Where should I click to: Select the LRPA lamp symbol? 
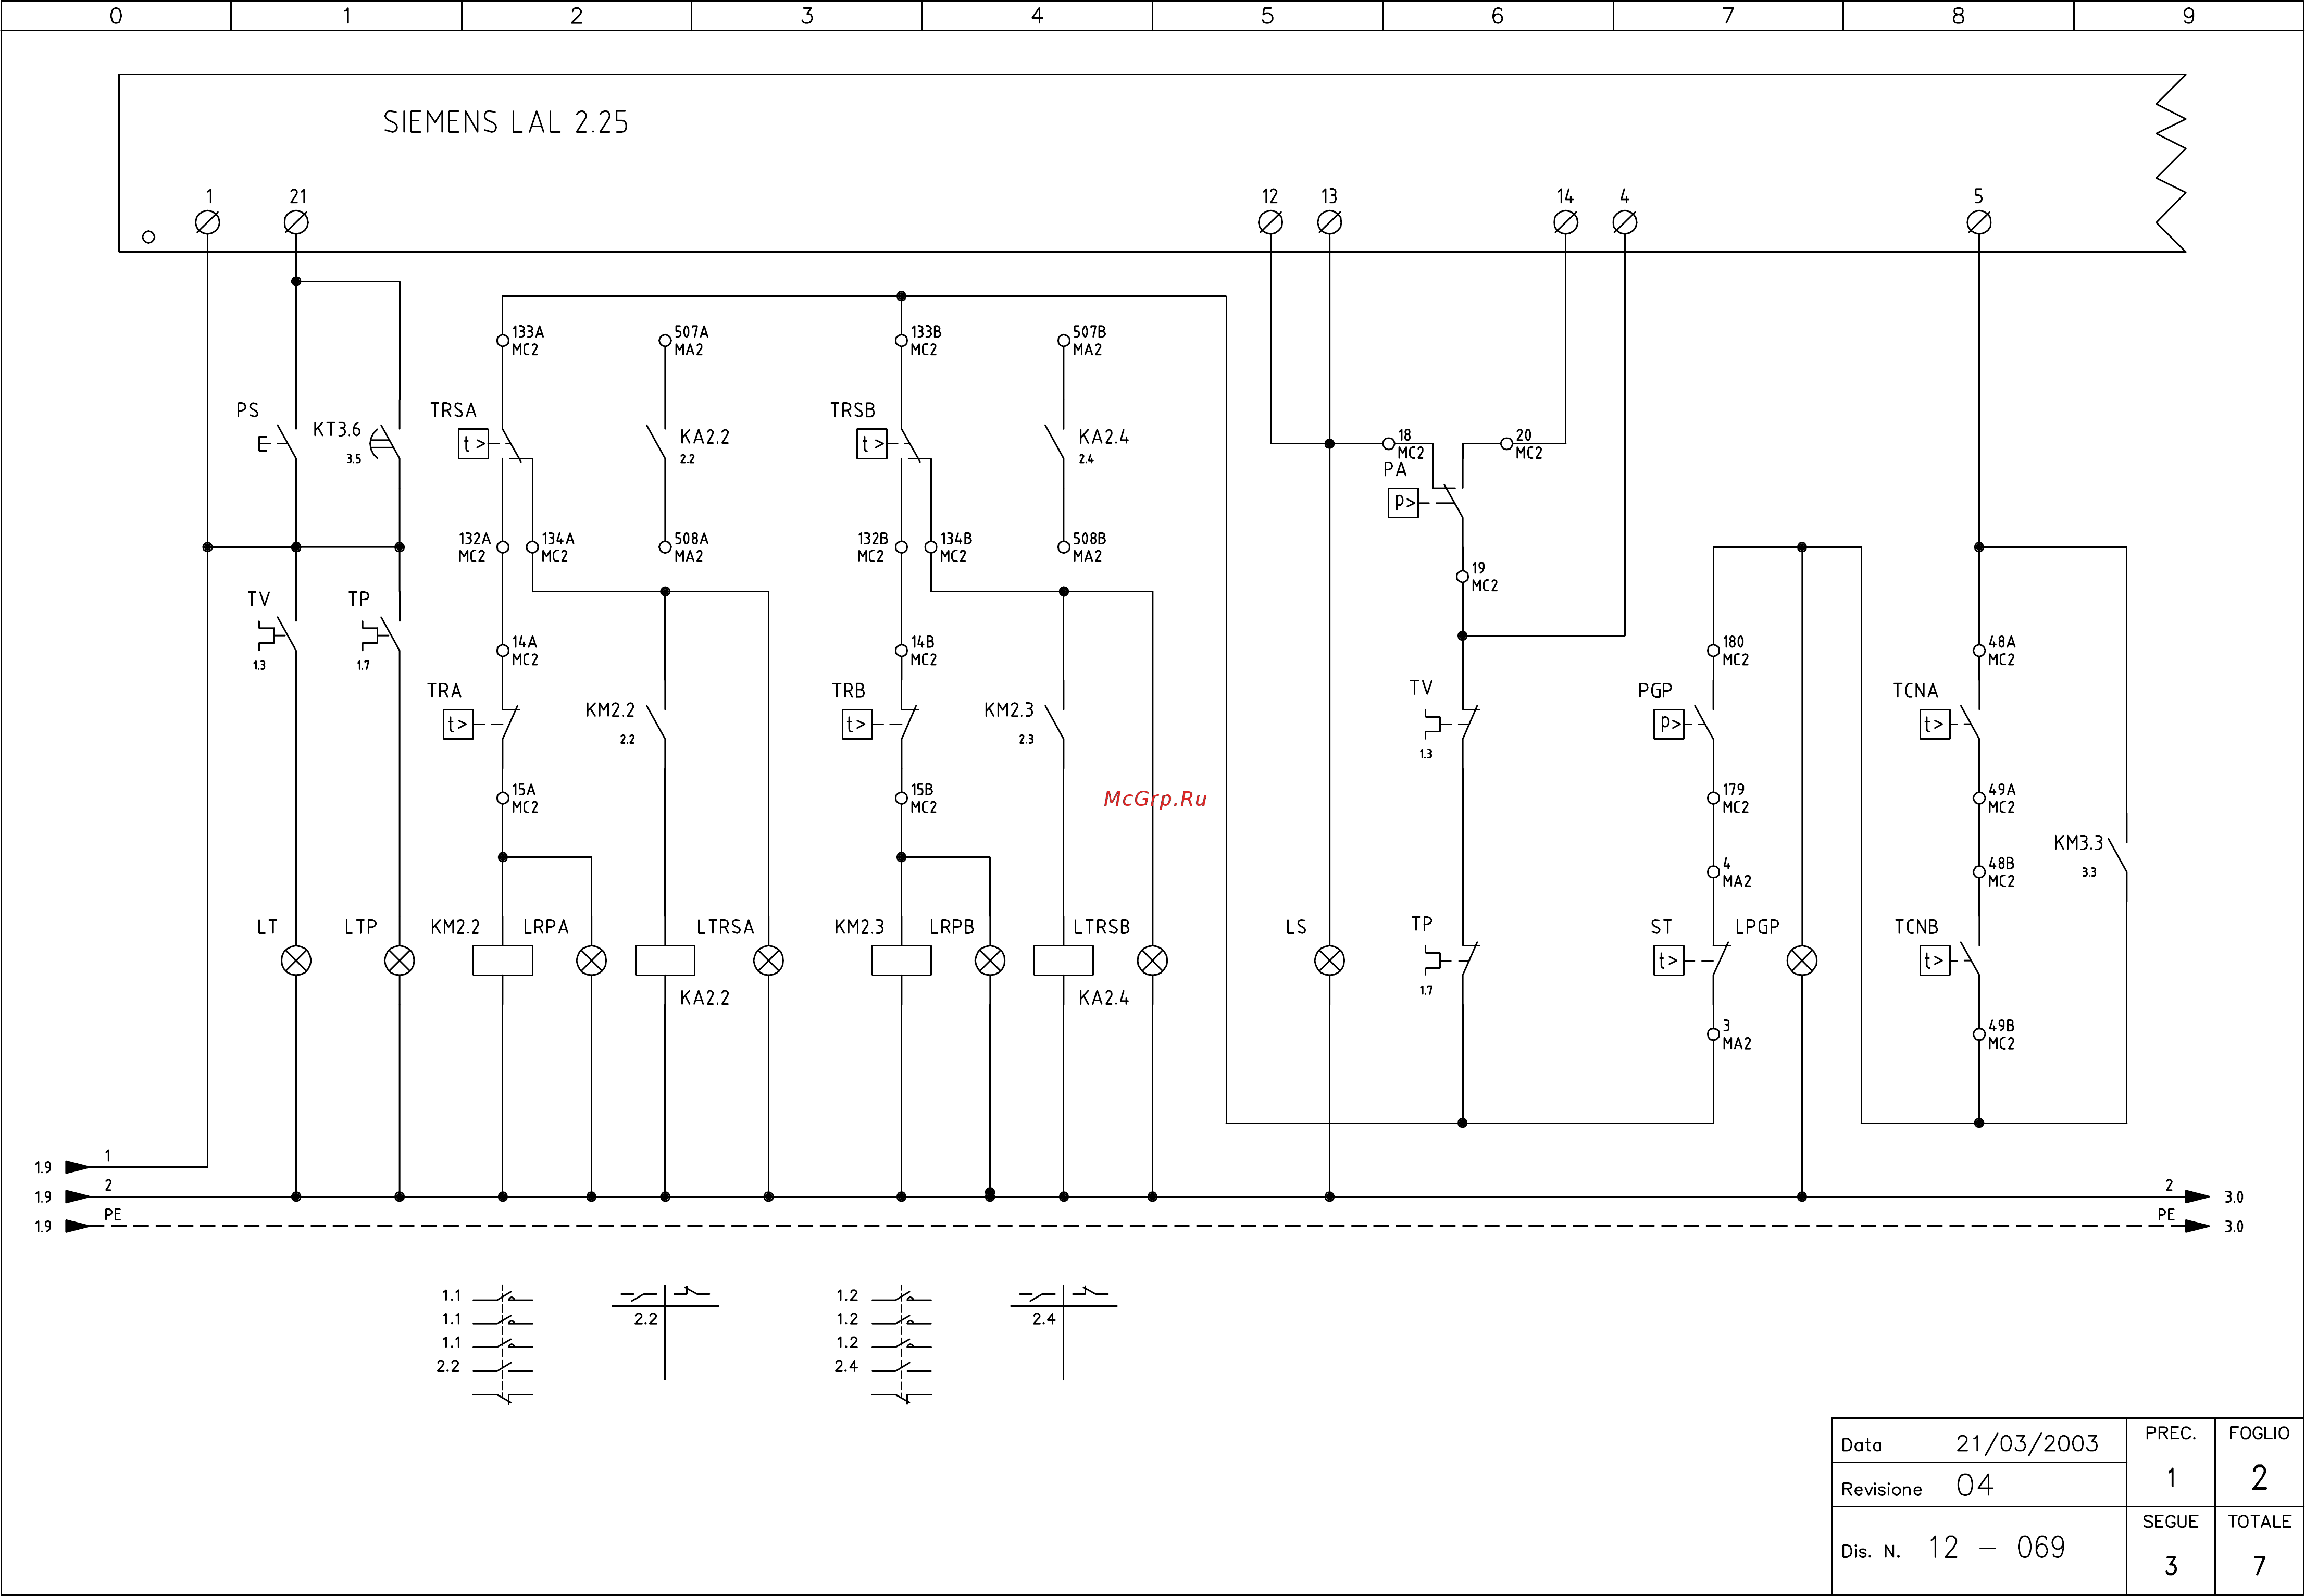(591, 961)
